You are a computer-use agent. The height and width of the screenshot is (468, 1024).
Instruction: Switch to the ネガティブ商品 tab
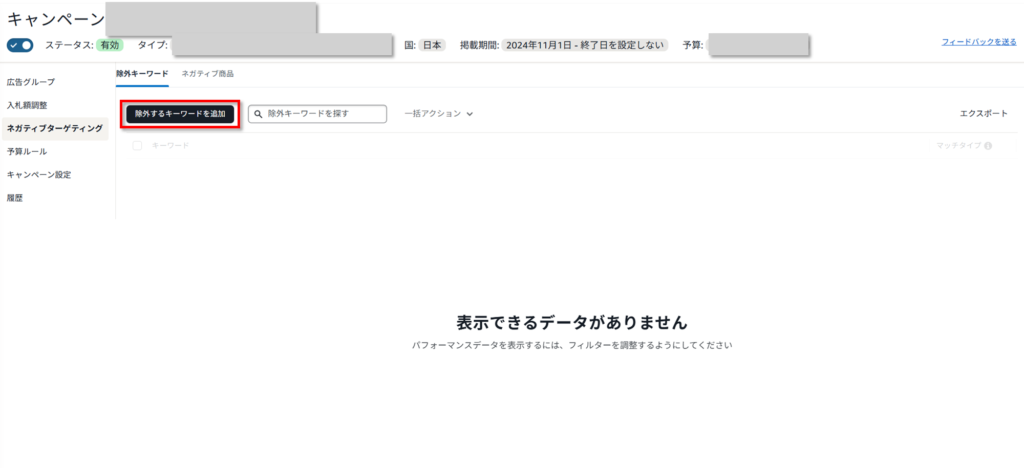pos(208,74)
